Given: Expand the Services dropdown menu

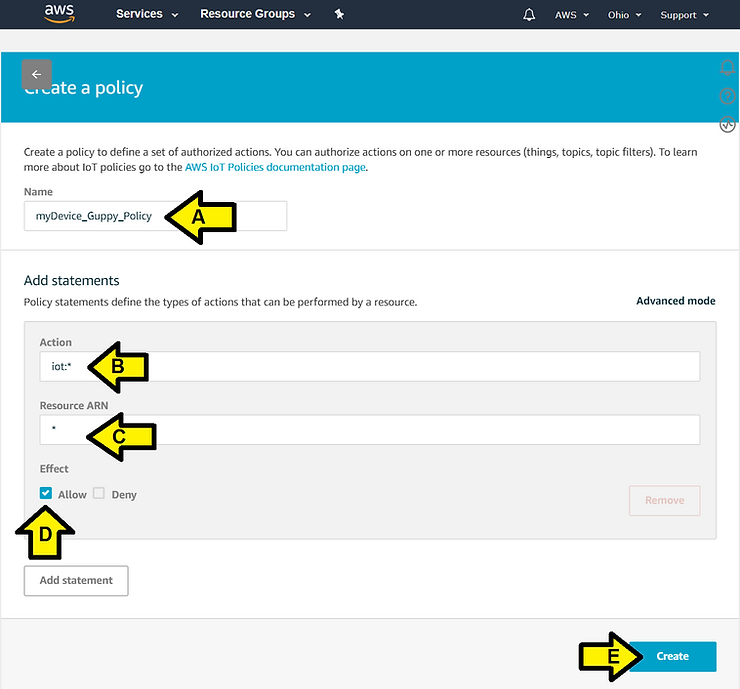Looking at the screenshot, I should 147,15.
